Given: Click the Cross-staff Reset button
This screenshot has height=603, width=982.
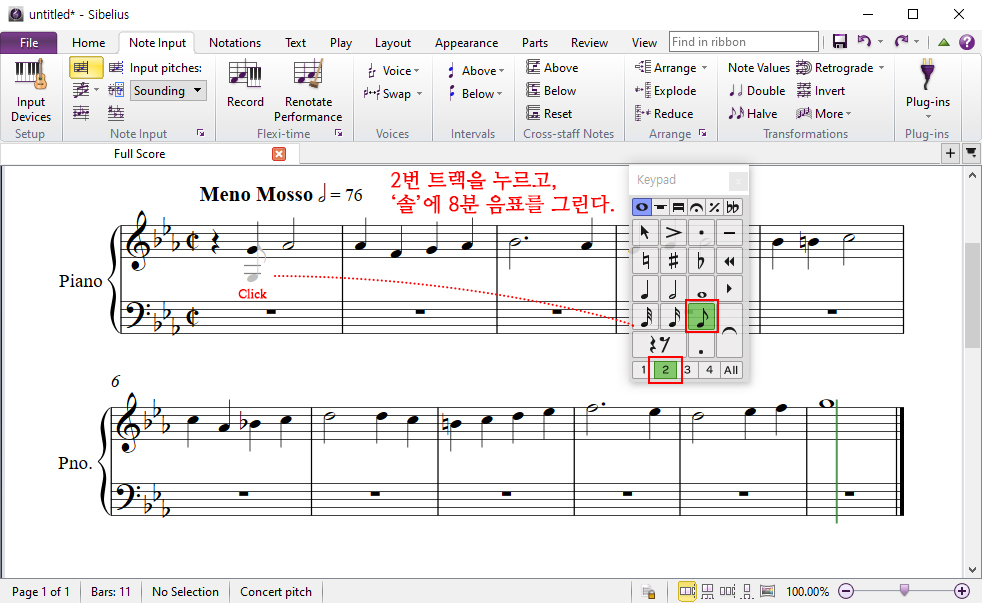Looking at the screenshot, I should point(549,114).
